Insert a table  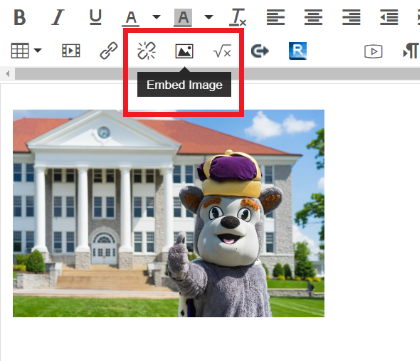(x=20, y=51)
